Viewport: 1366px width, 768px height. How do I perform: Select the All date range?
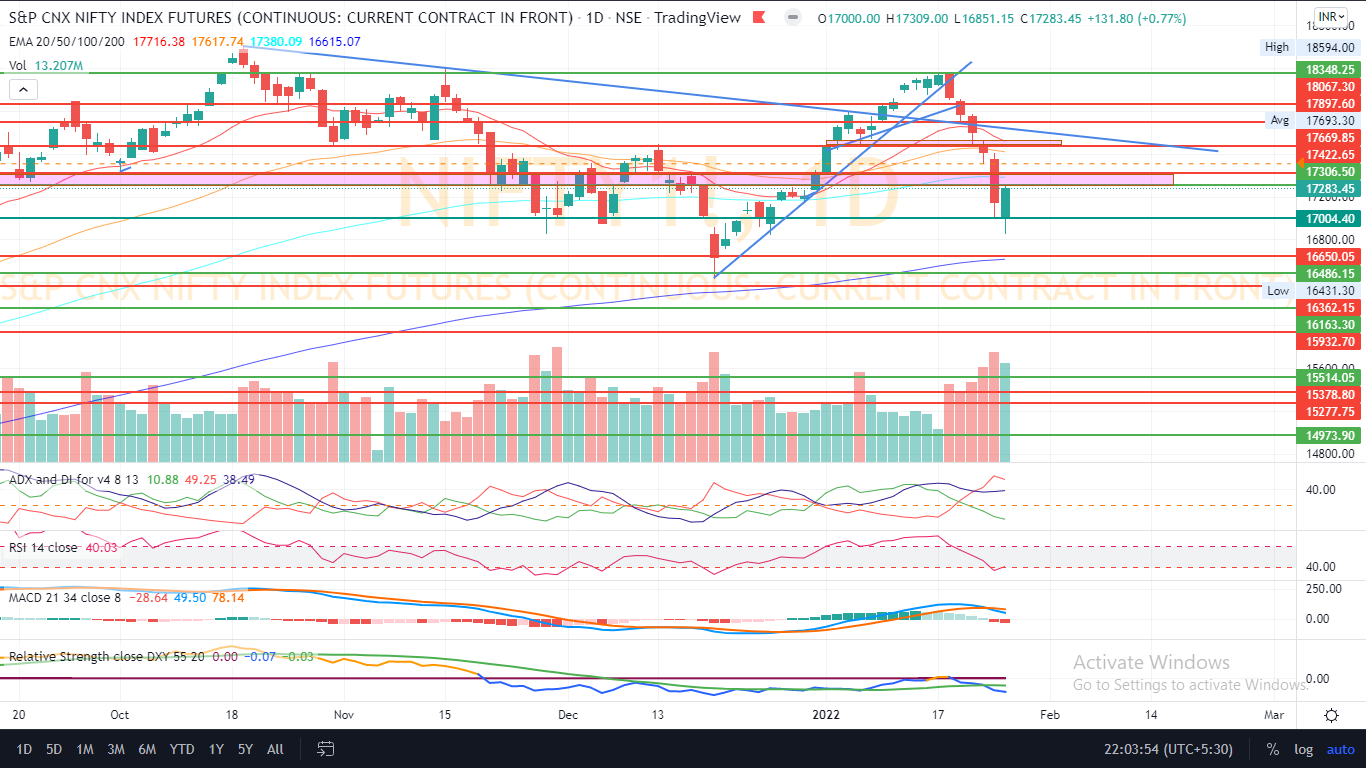point(276,749)
